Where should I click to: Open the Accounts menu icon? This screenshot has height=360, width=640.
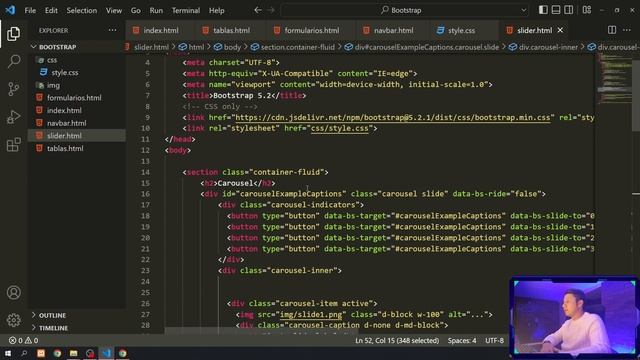[x=13, y=292]
